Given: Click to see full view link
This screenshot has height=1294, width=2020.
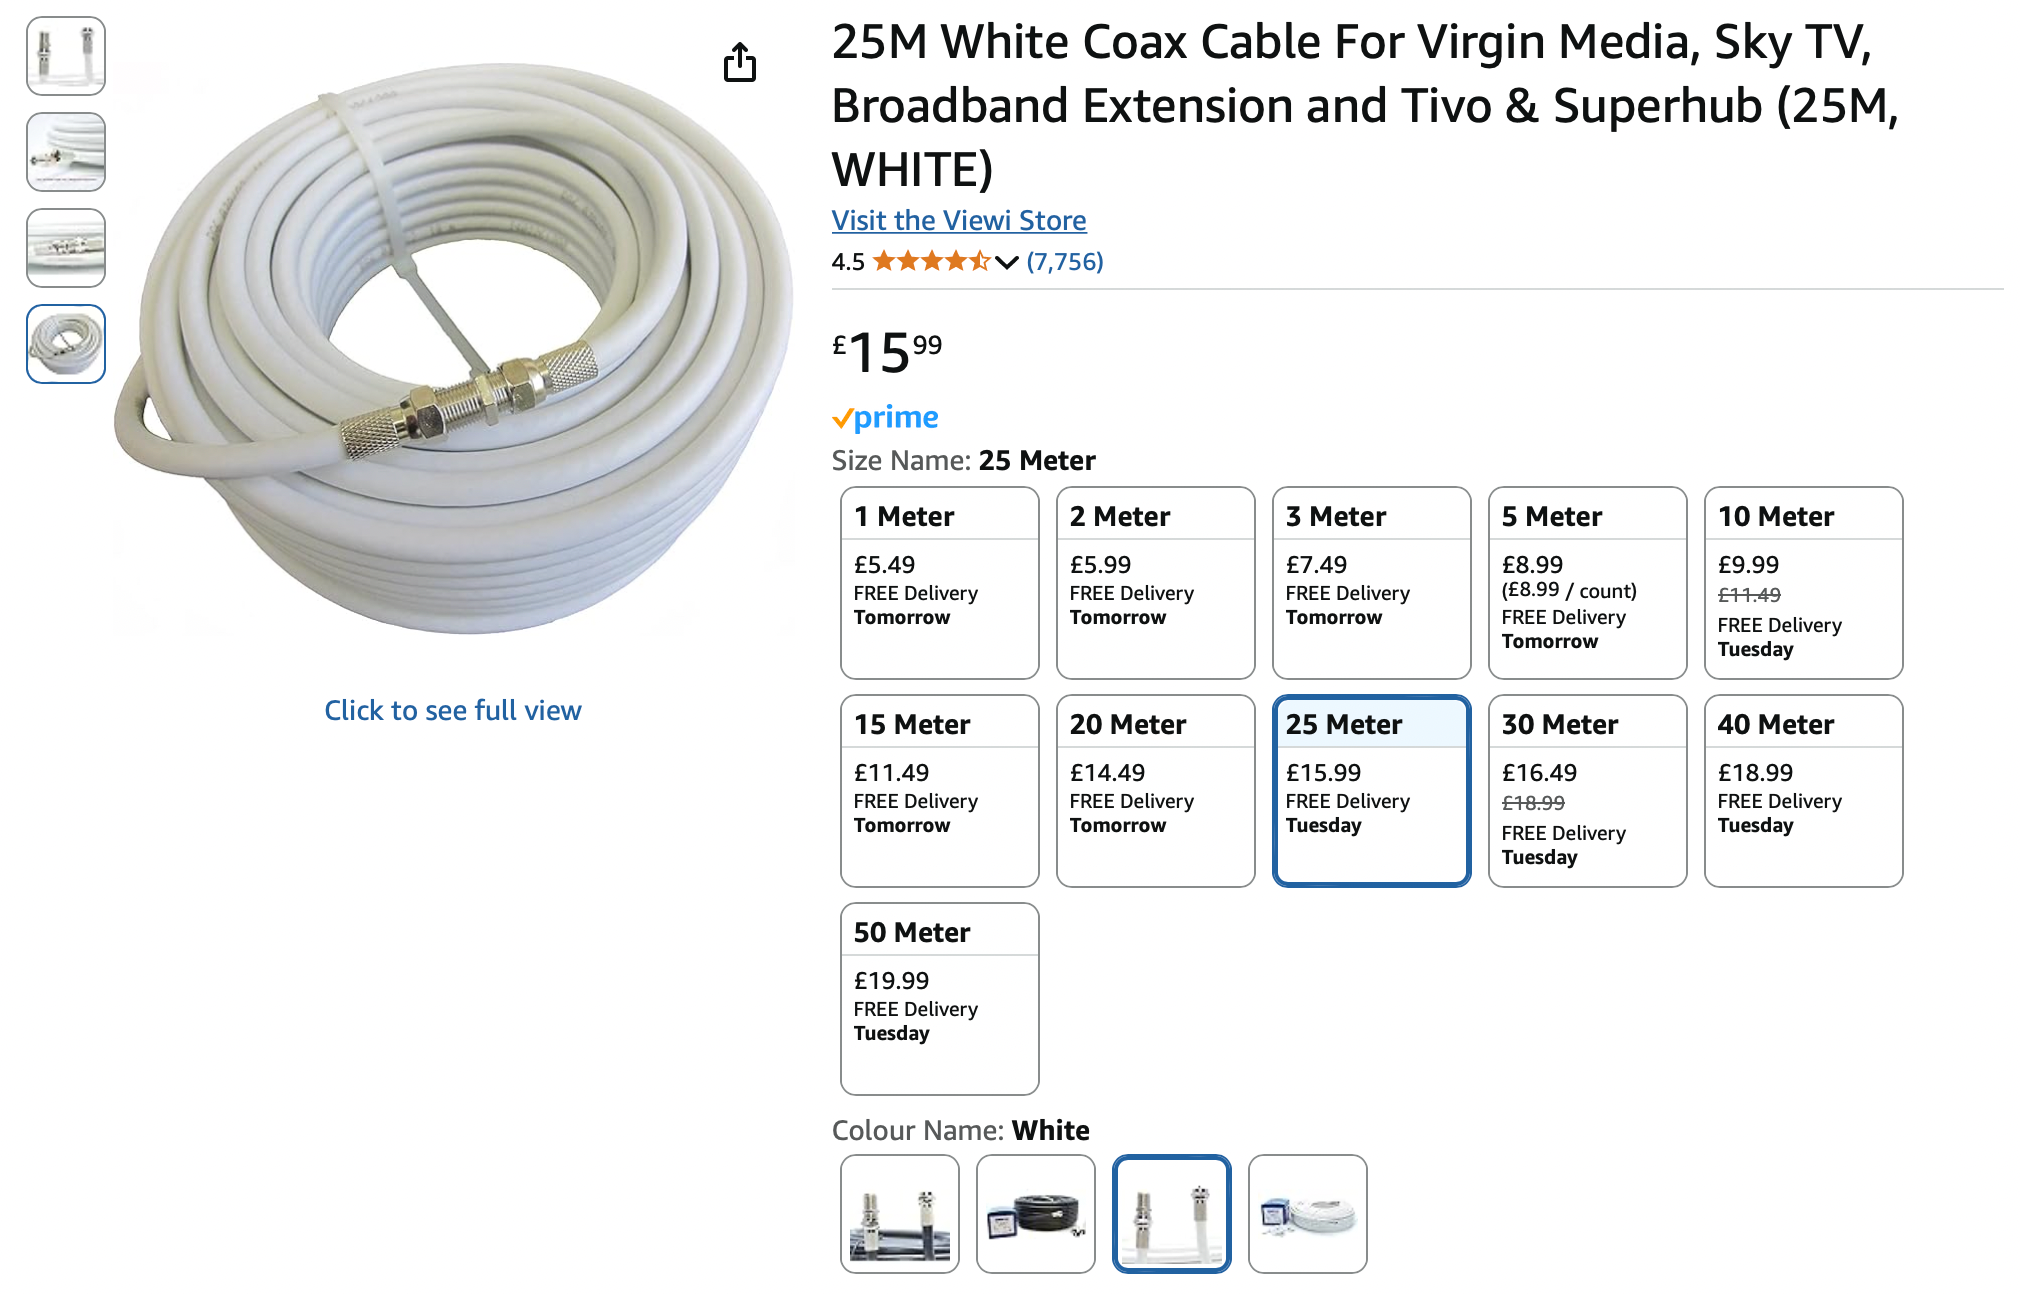Looking at the screenshot, I should (x=452, y=710).
